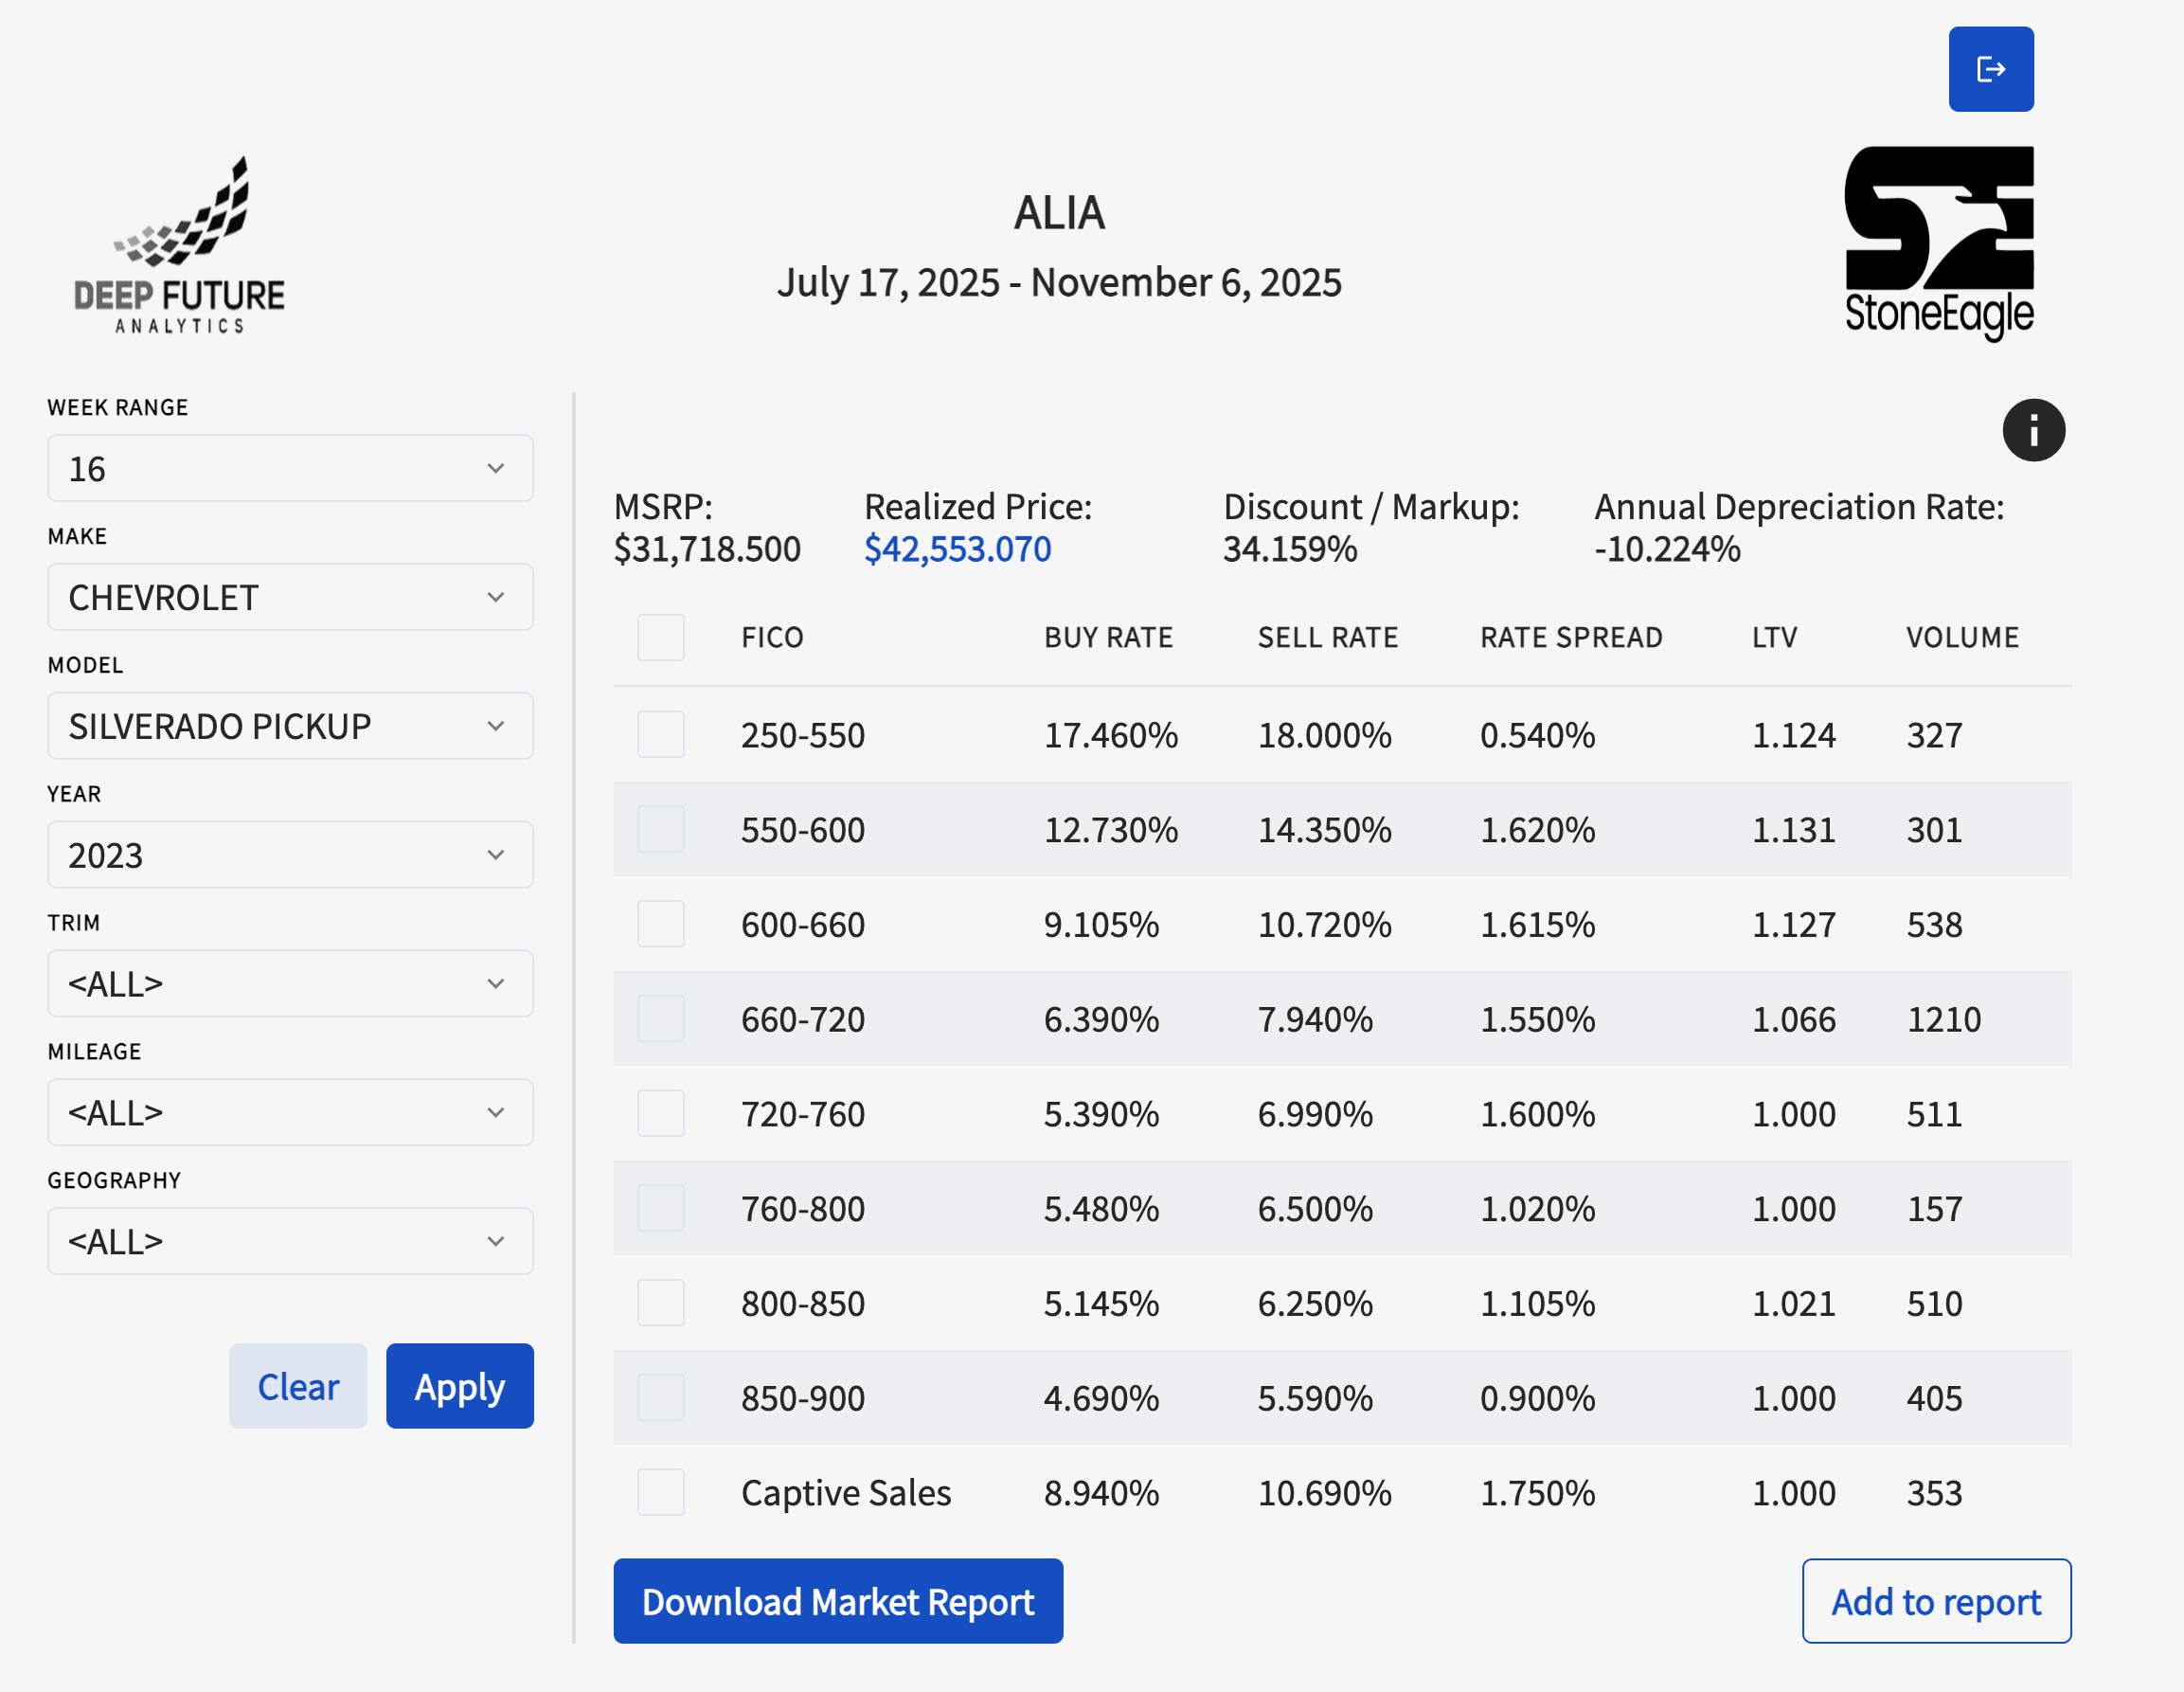Click Add to report button
This screenshot has height=1692, width=2184.
coord(1936,1601)
